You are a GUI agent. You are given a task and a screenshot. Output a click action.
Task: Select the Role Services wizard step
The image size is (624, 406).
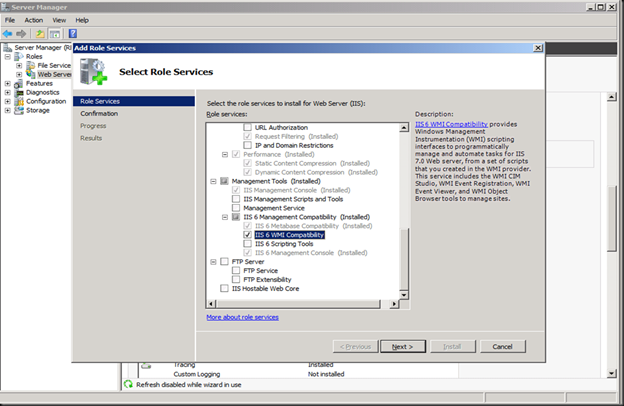point(134,101)
